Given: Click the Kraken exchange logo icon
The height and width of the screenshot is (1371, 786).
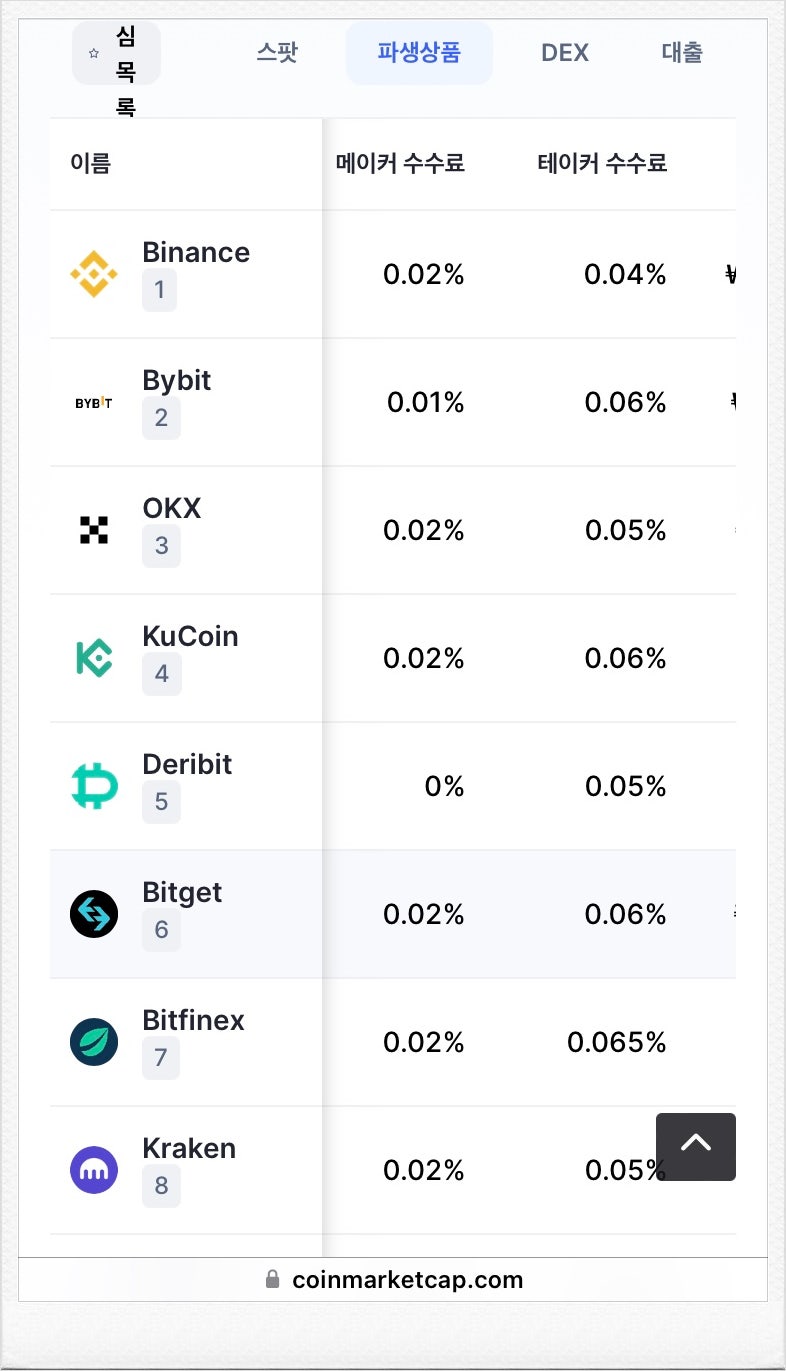Looking at the screenshot, I should click(x=94, y=1170).
